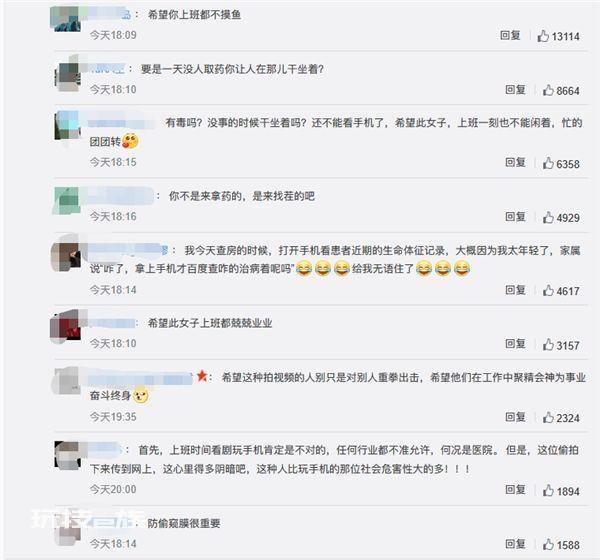
Task: Click avatar of the 查房 comment author
Action: [x=65, y=257]
